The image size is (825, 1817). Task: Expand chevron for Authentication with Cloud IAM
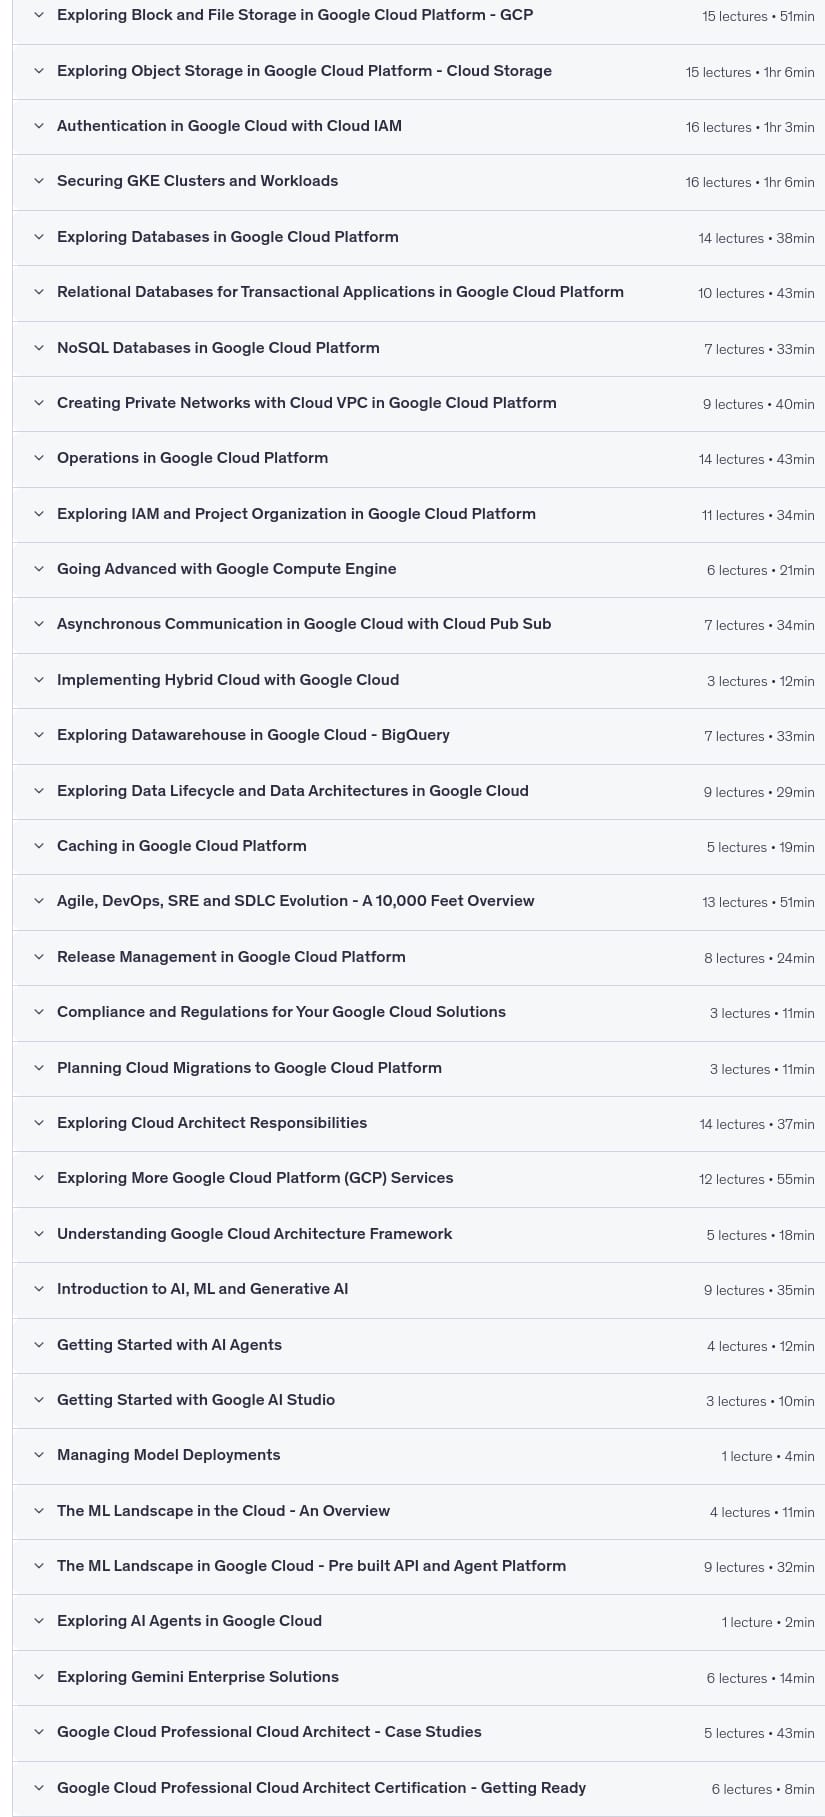[x=39, y=126]
